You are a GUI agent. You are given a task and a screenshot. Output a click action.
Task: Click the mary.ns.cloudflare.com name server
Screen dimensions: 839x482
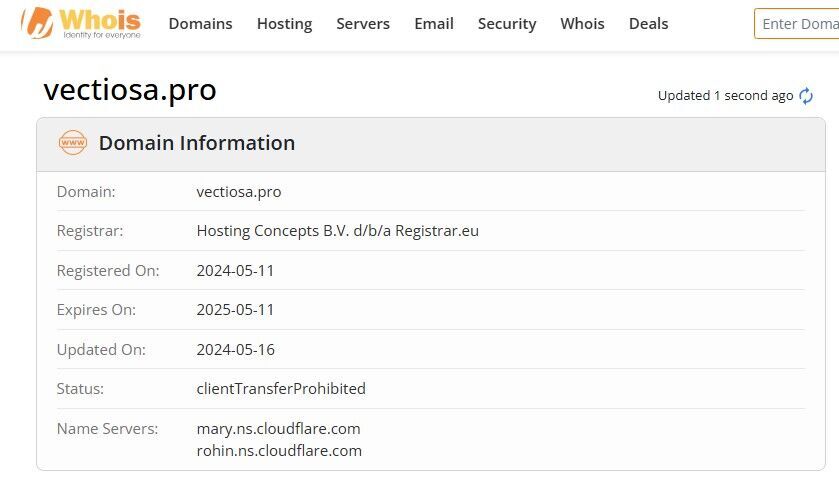[278, 429]
